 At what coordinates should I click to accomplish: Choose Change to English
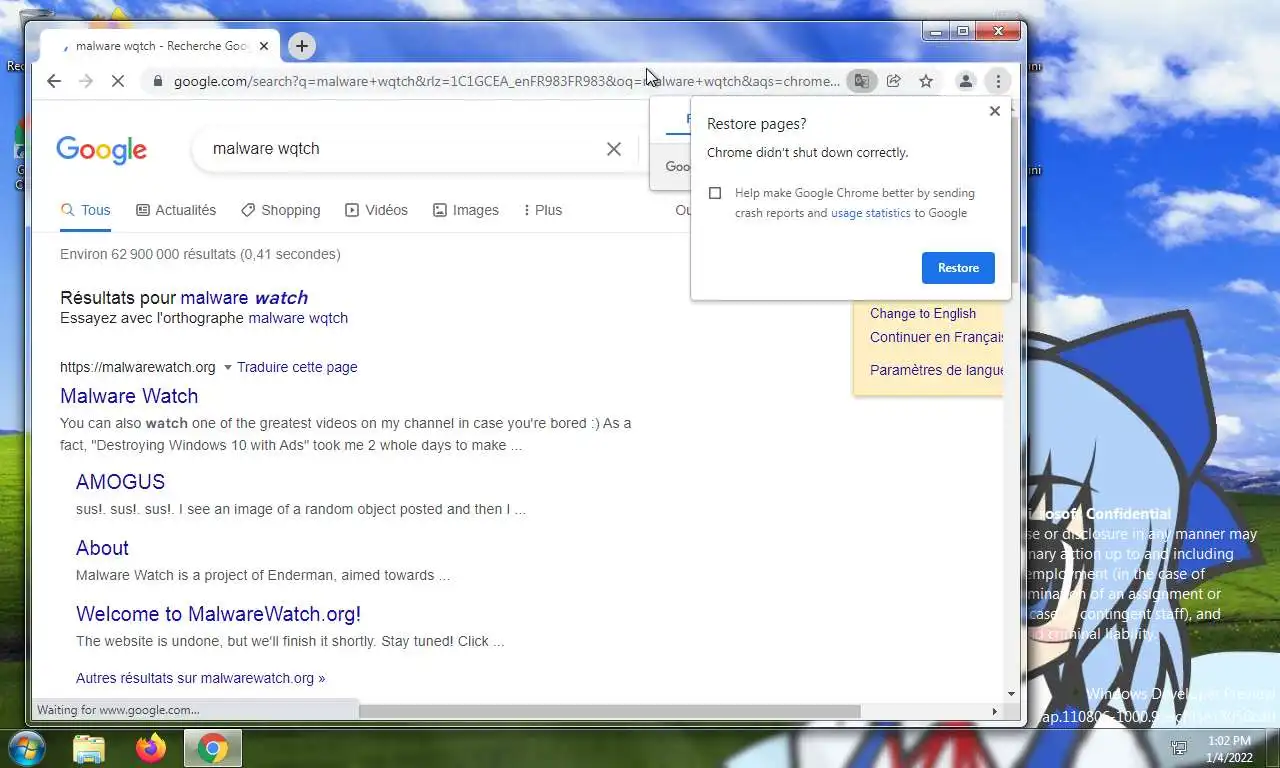point(923,313)
